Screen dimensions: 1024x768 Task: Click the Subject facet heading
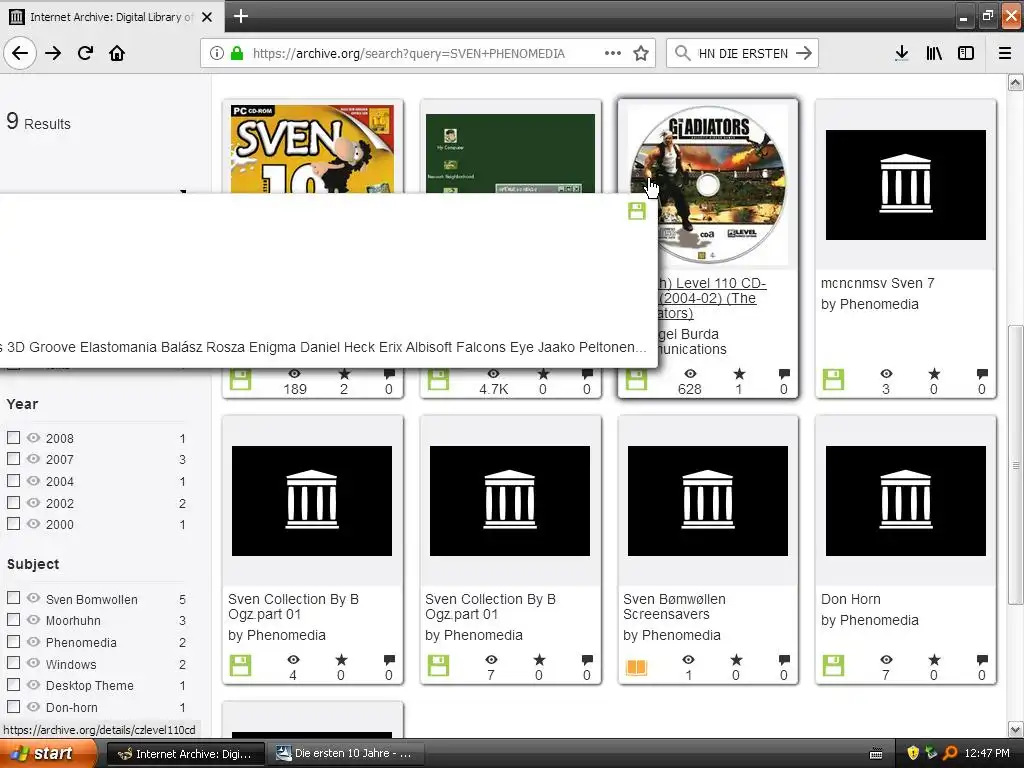click(x=33, y=564)
